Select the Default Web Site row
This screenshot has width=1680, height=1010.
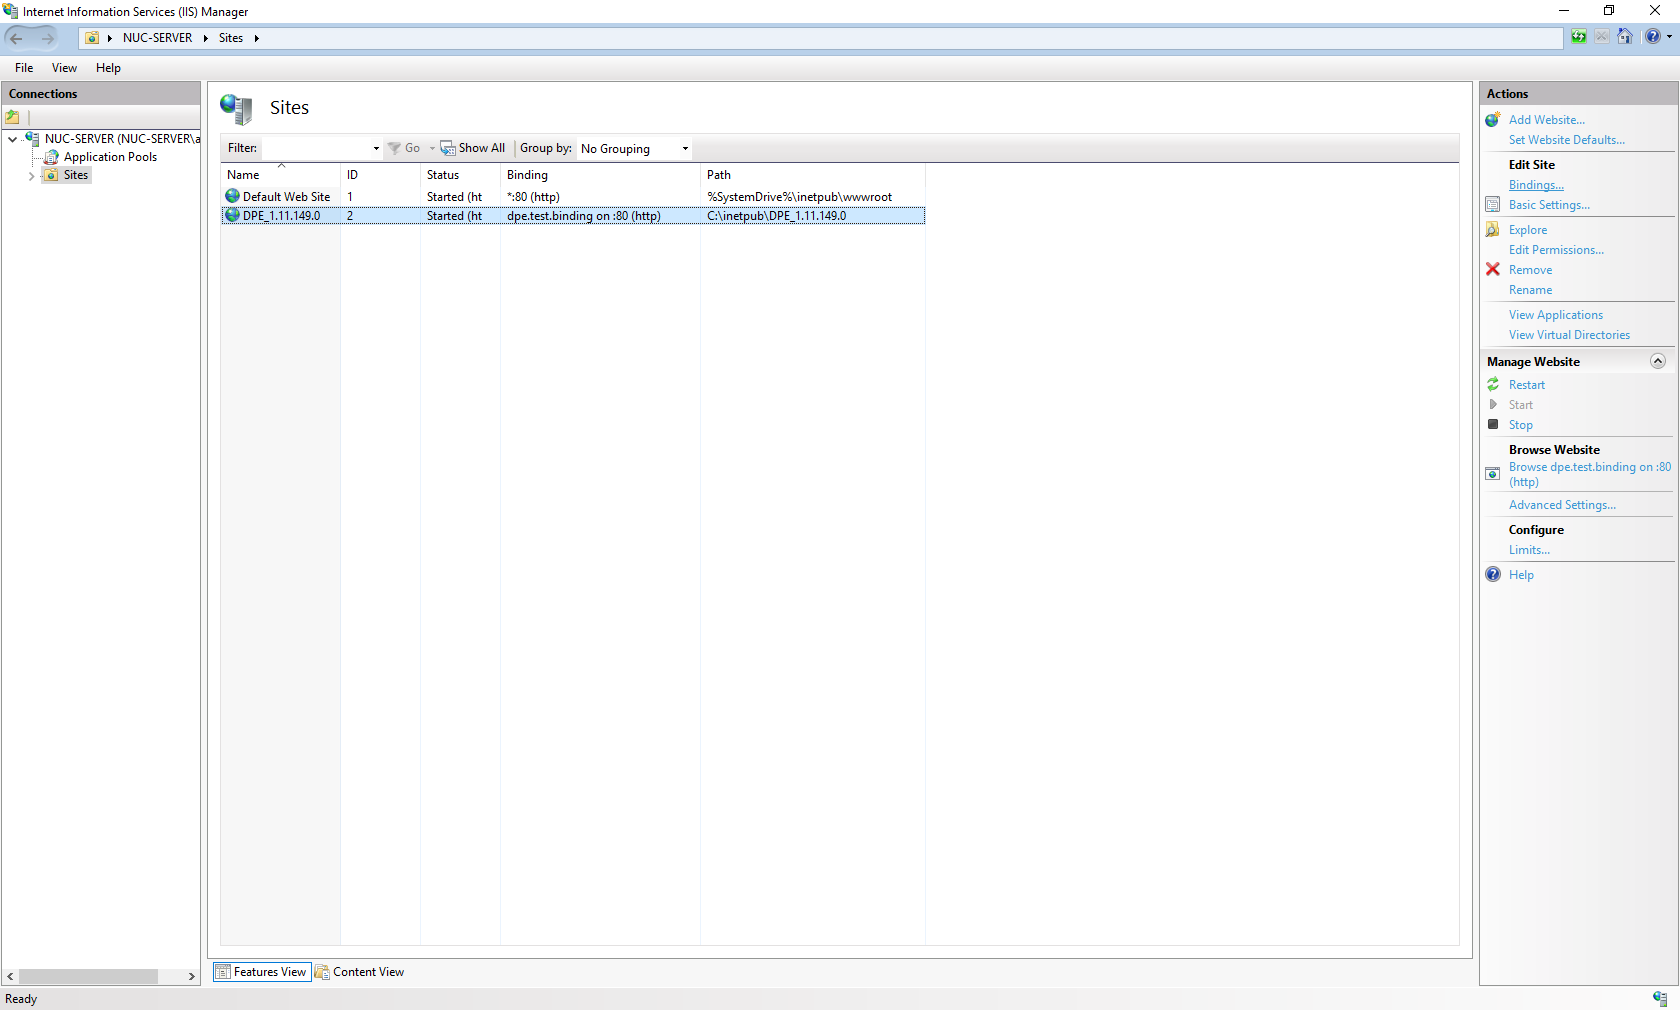tap(286, 197)
